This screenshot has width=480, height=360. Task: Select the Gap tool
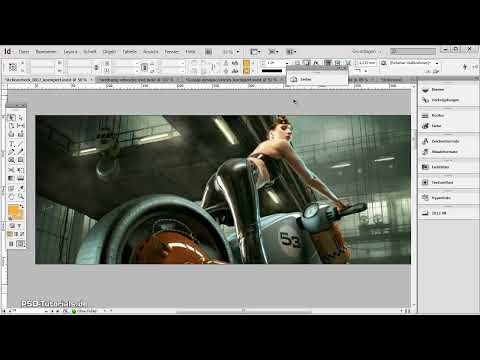(x=21, y=126)
